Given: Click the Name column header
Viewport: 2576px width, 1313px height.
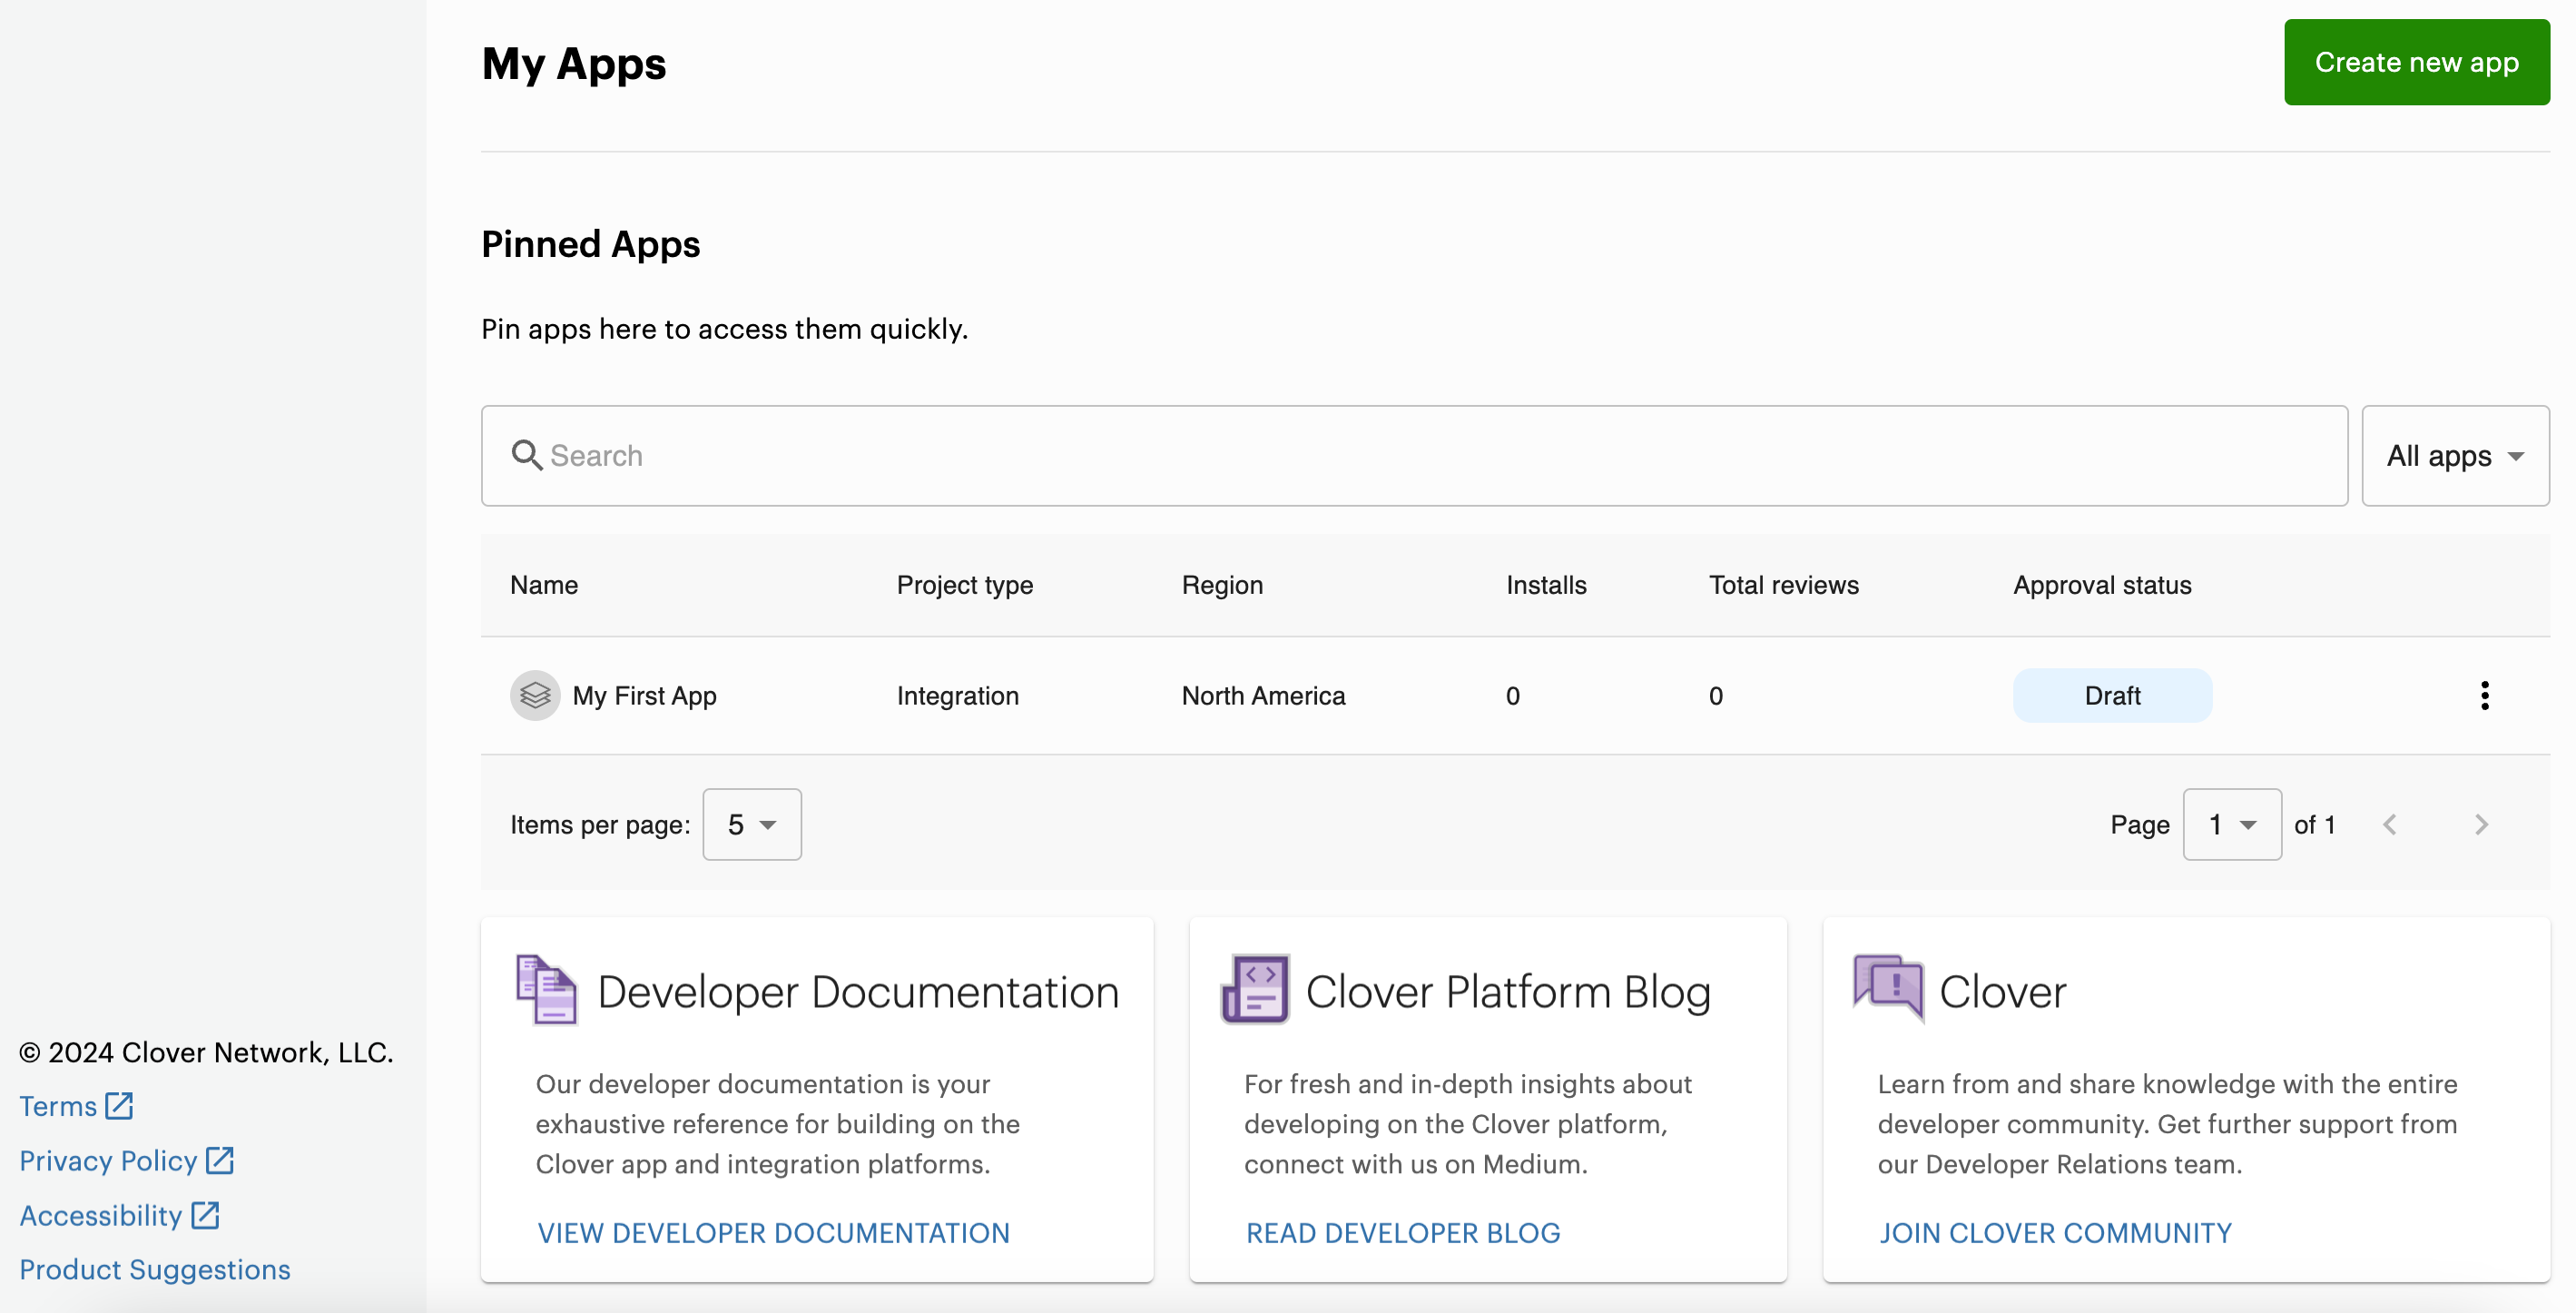Looking at the screenshot, I should coord(544,585).
